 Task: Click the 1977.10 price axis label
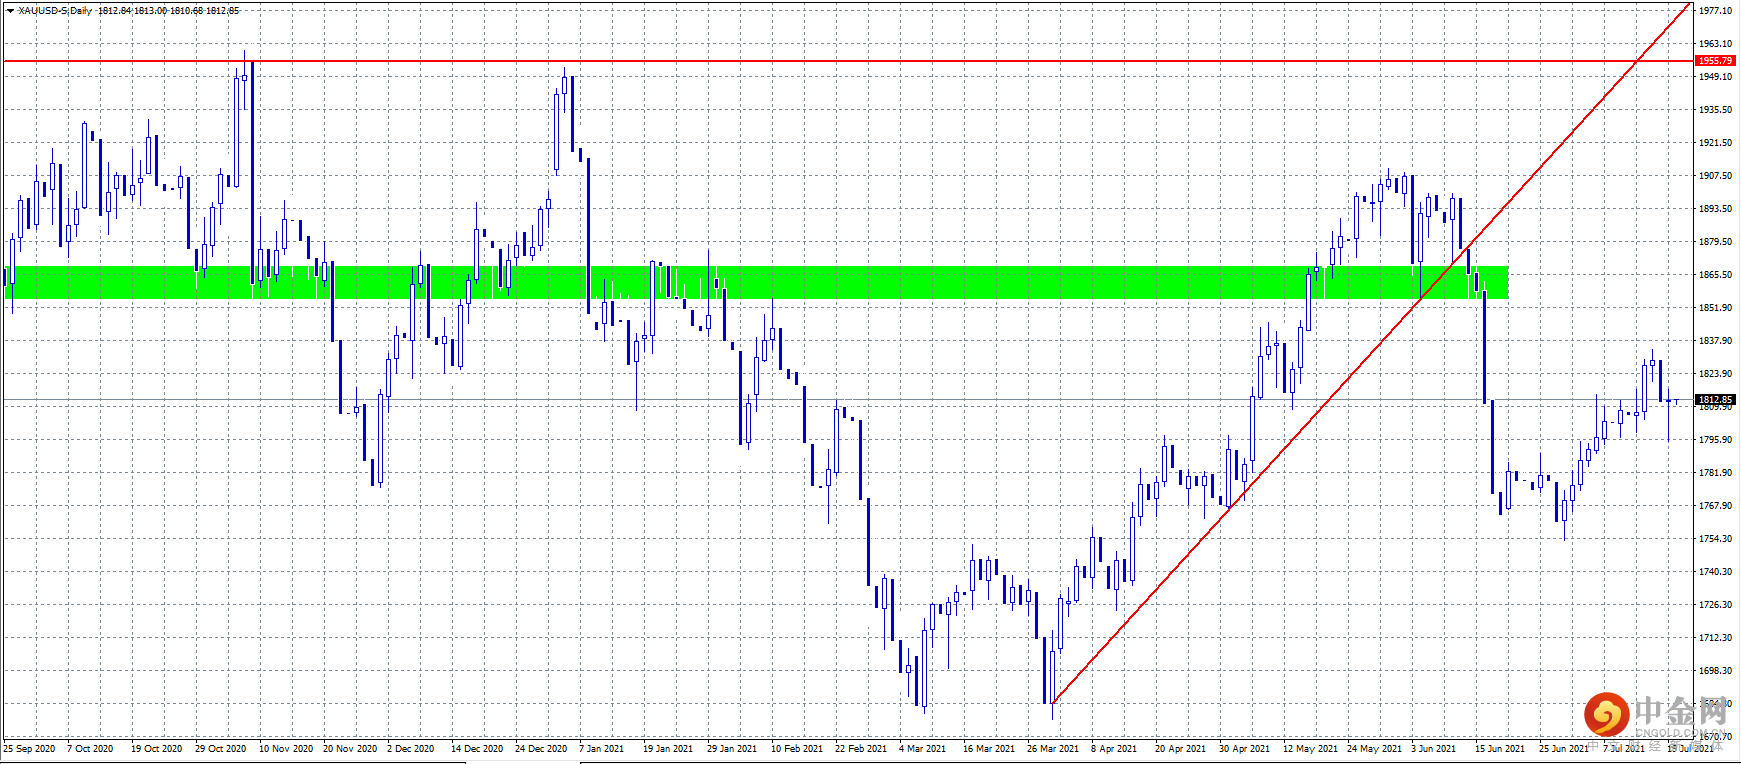click(x=1715, y=11)
